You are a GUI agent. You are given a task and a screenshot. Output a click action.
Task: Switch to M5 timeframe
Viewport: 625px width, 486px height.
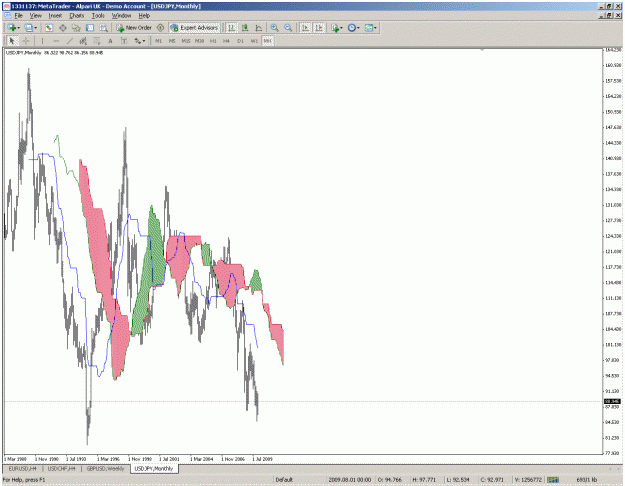pos(172,41)
